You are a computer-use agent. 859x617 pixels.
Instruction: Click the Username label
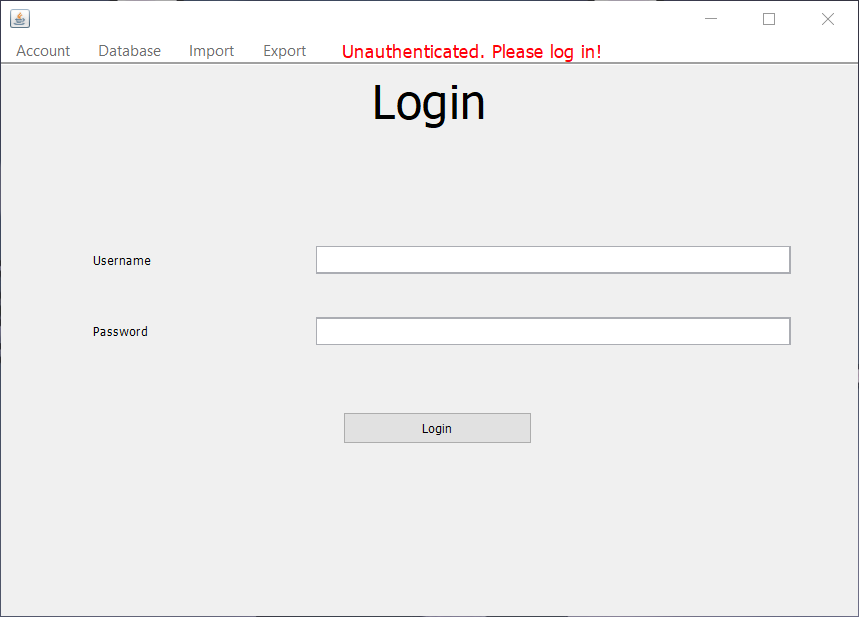pos(121,260)
